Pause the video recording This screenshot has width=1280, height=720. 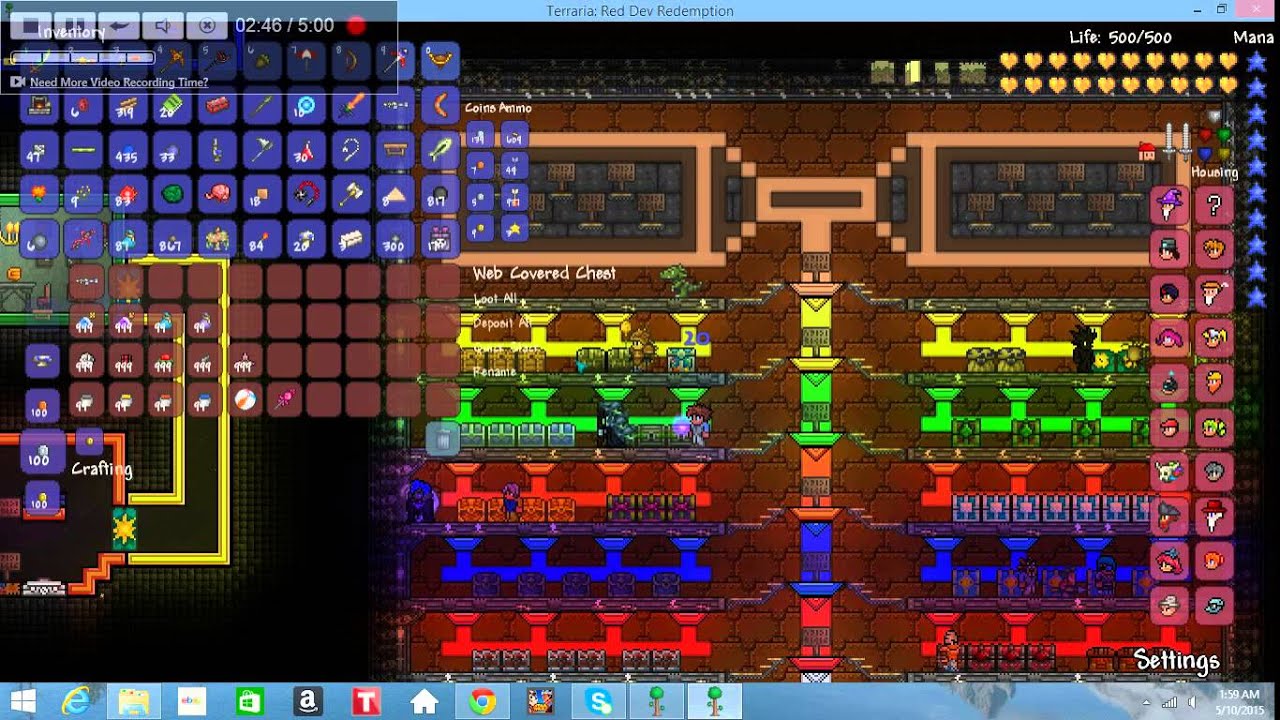[75, 25]
